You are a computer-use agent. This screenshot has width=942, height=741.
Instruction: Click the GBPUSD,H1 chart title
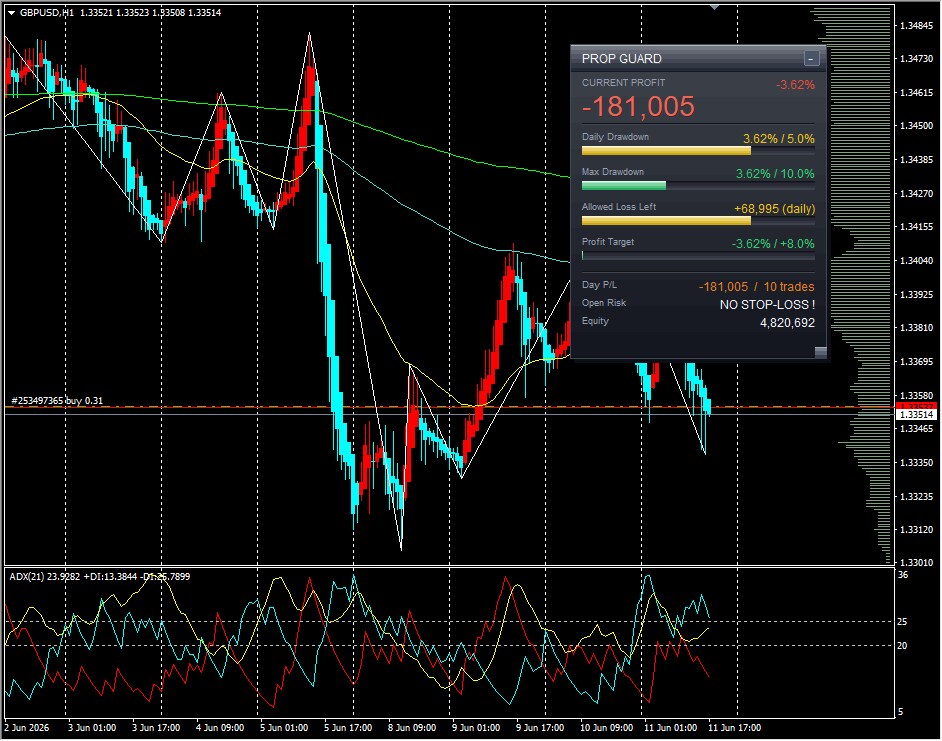coord(46,12)
